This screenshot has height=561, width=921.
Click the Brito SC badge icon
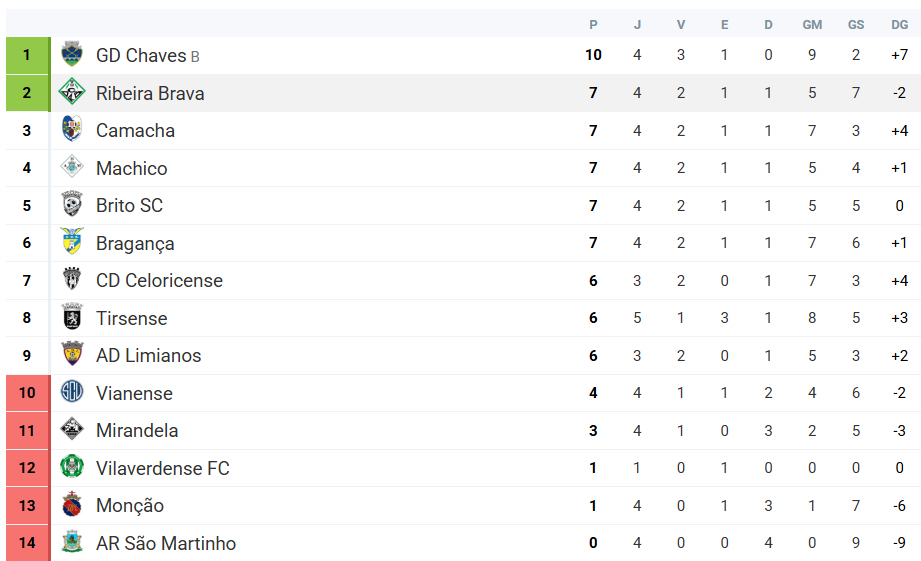(x=72, y=205)
